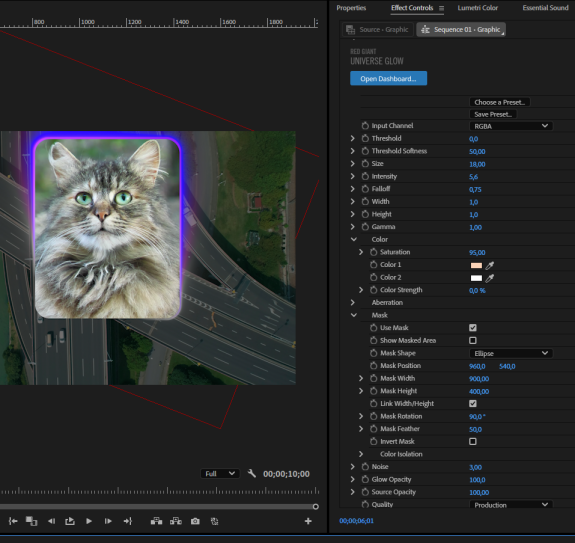Open Mask Shape Ellipse dropdown
This screenshot has width=575, height=543.
click(x=511, y=353)
